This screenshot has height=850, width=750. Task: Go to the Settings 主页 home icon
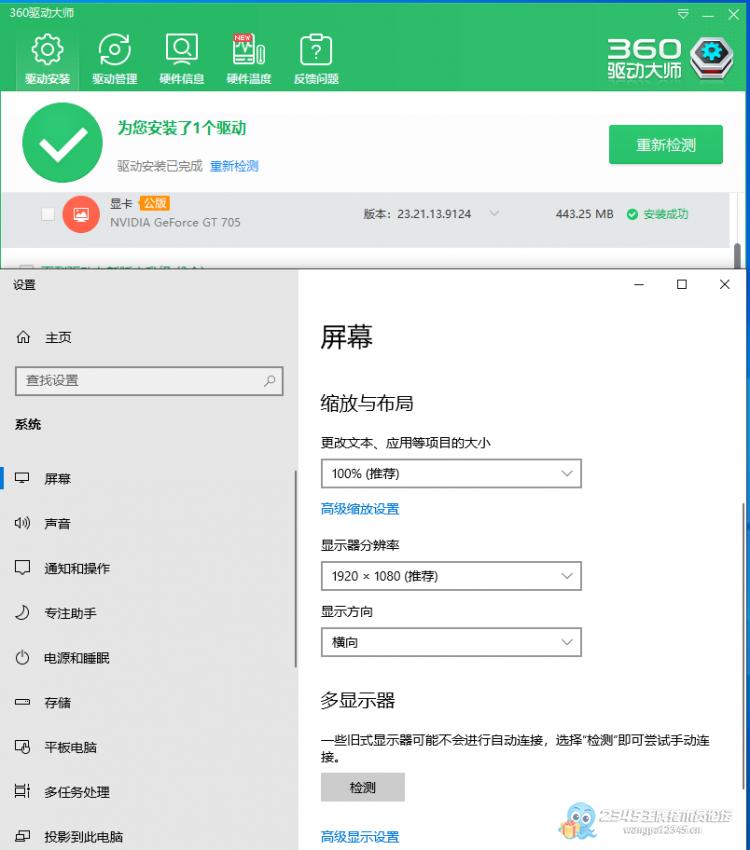point(23,337)
